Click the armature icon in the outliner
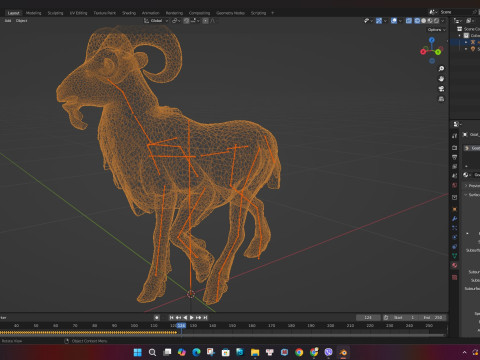The width and height of the screenshot is (480, 360). (x=473, y=42)
